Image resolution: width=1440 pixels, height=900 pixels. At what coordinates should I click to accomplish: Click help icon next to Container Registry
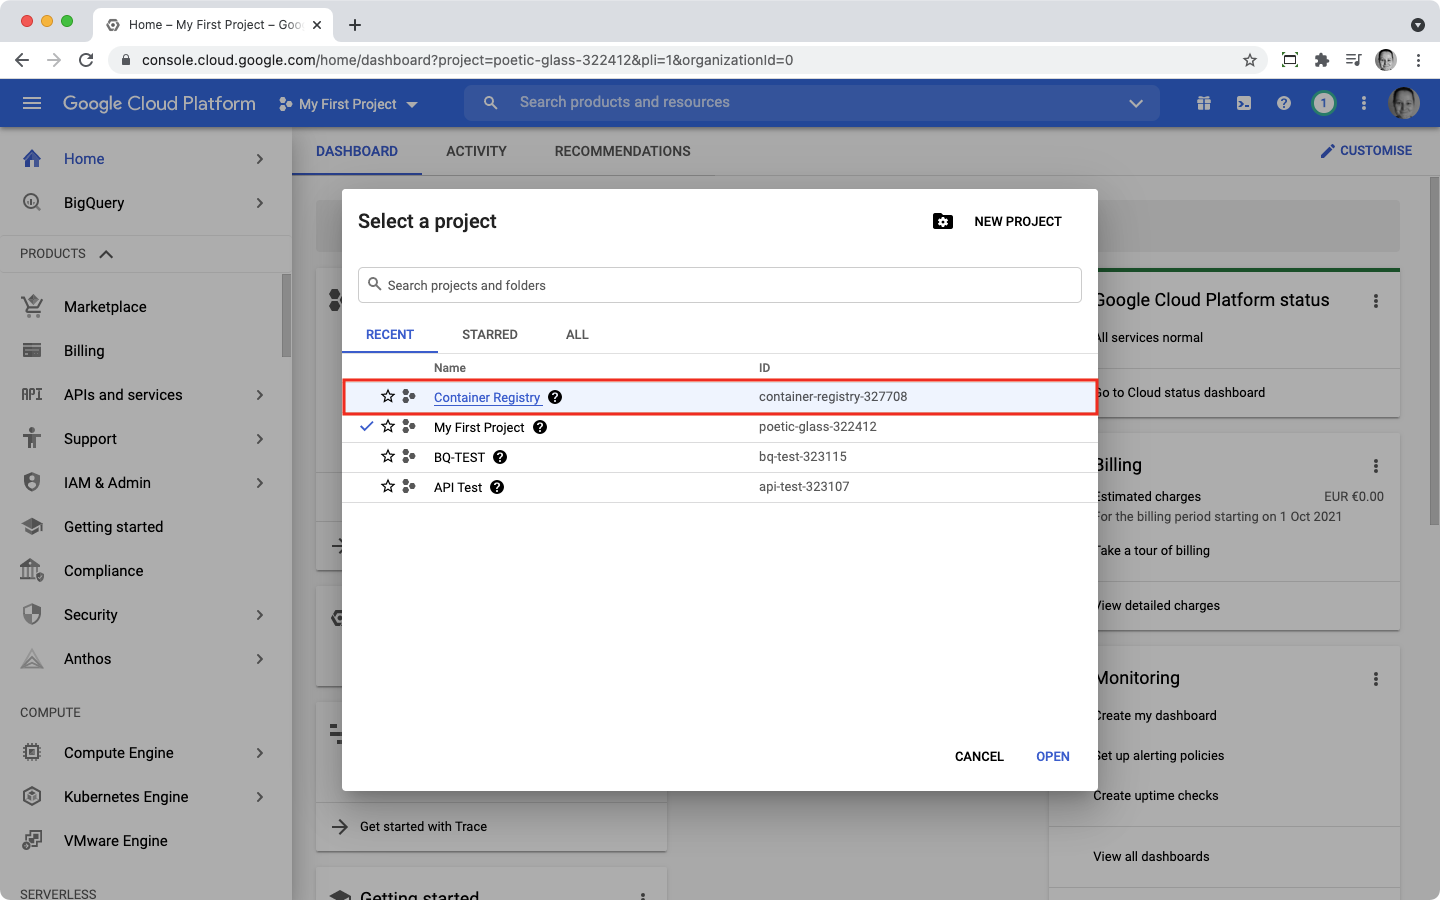pyautogui.click(x=555, y=397)
